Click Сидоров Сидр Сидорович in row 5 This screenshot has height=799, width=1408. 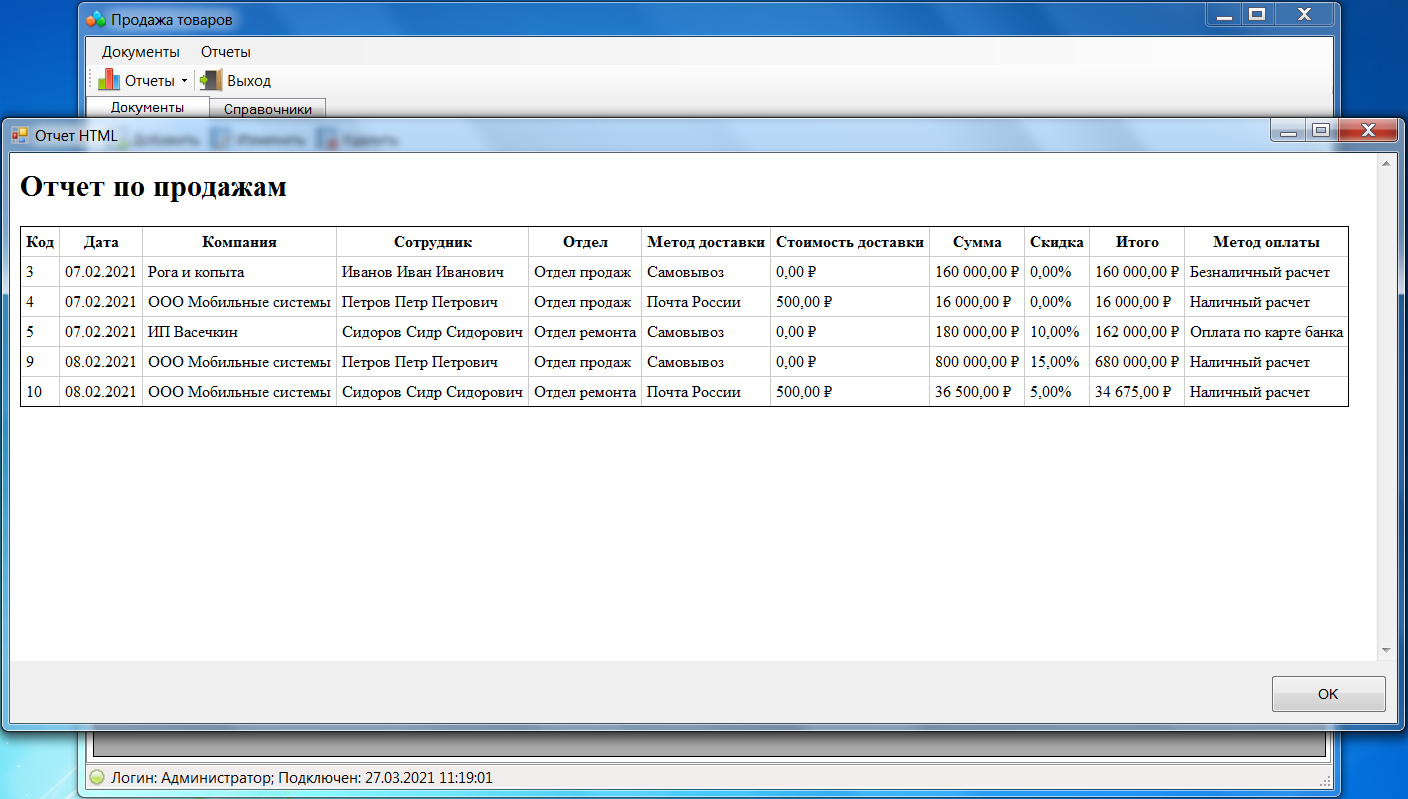click(432, 332)
